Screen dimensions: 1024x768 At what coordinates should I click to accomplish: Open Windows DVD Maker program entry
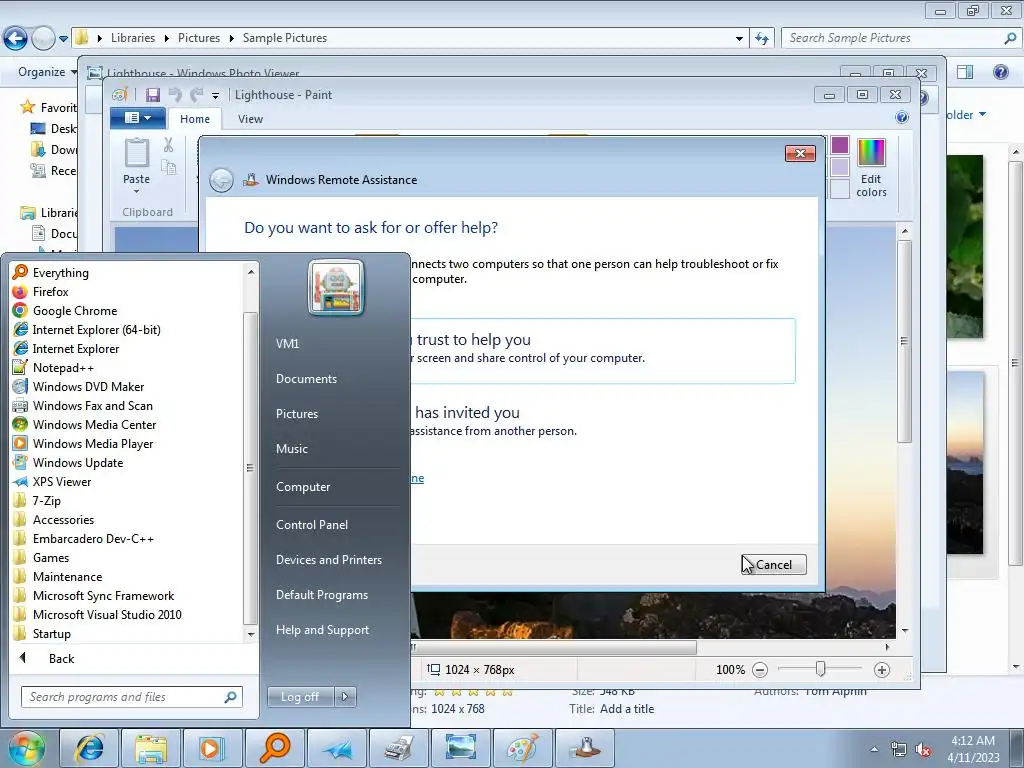pos(78,386)
